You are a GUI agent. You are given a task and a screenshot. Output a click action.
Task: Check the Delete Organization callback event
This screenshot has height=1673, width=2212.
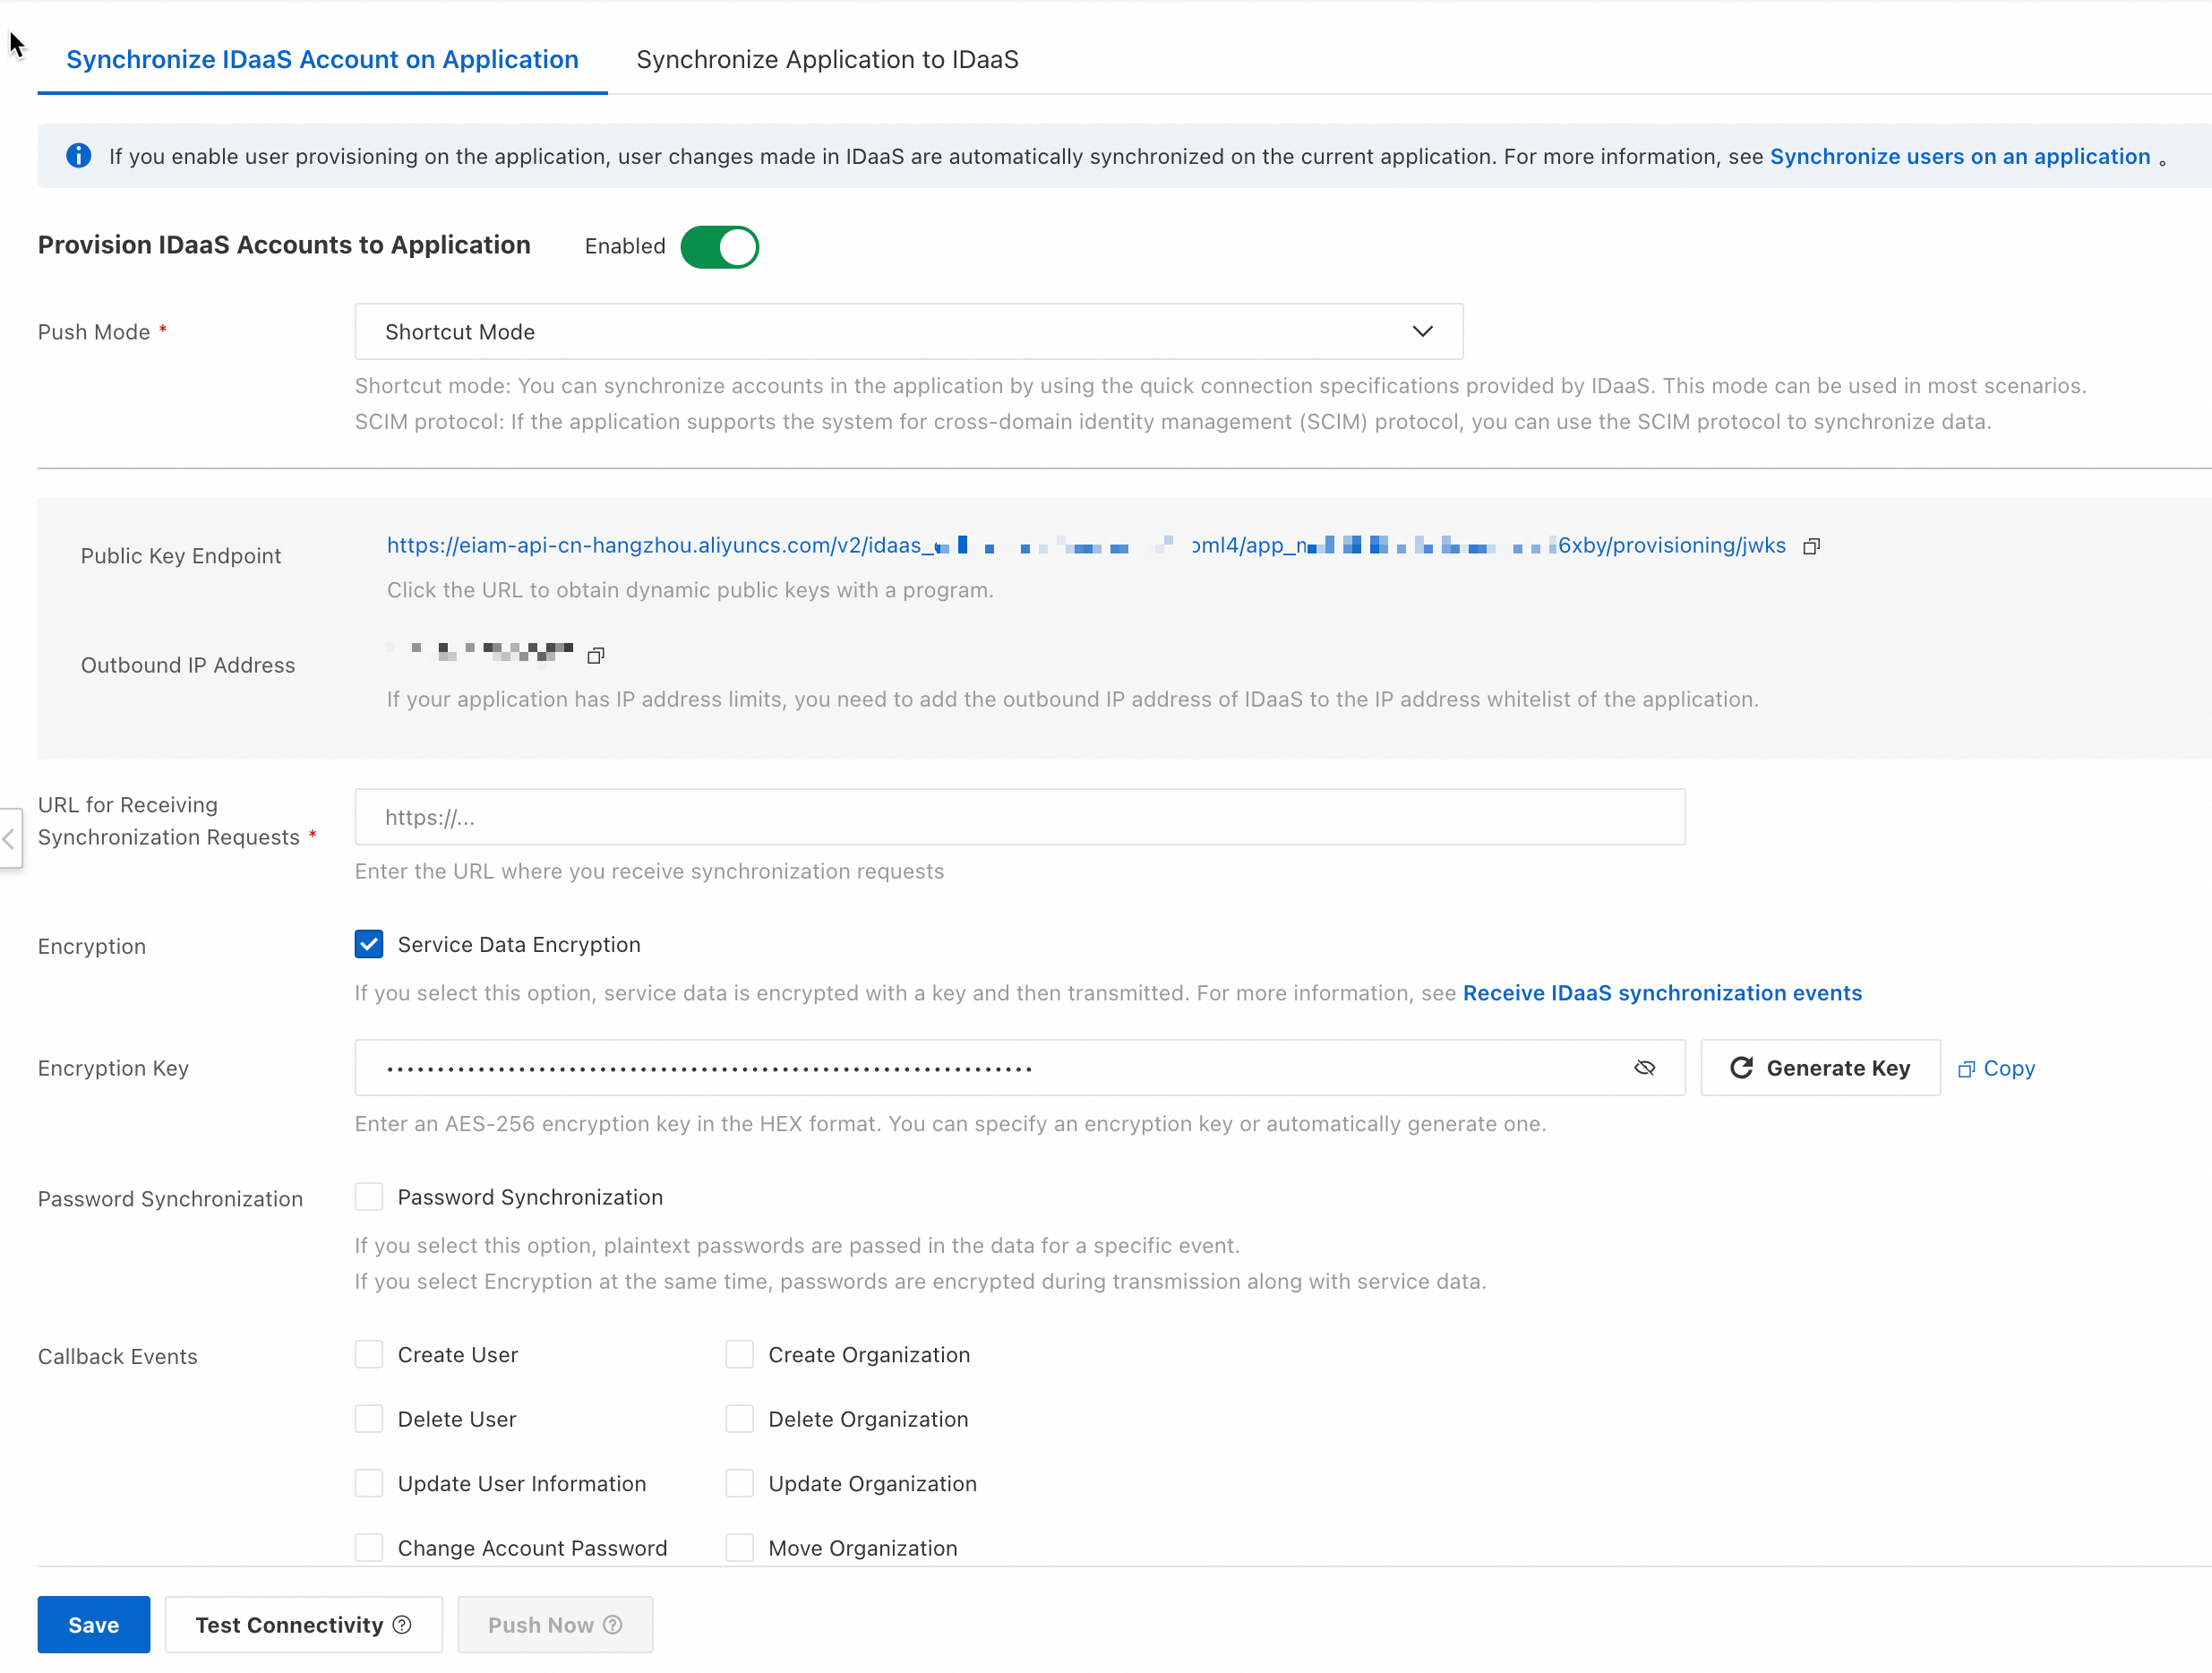[739, 1419]
